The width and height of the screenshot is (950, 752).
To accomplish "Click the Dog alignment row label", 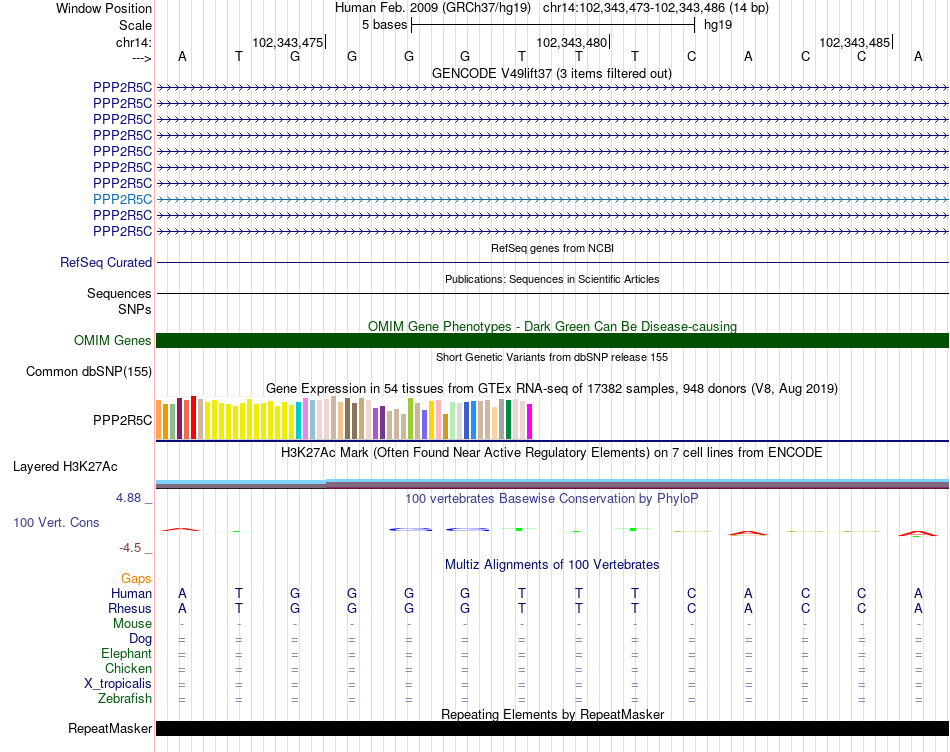I will (x=140, y=639).
